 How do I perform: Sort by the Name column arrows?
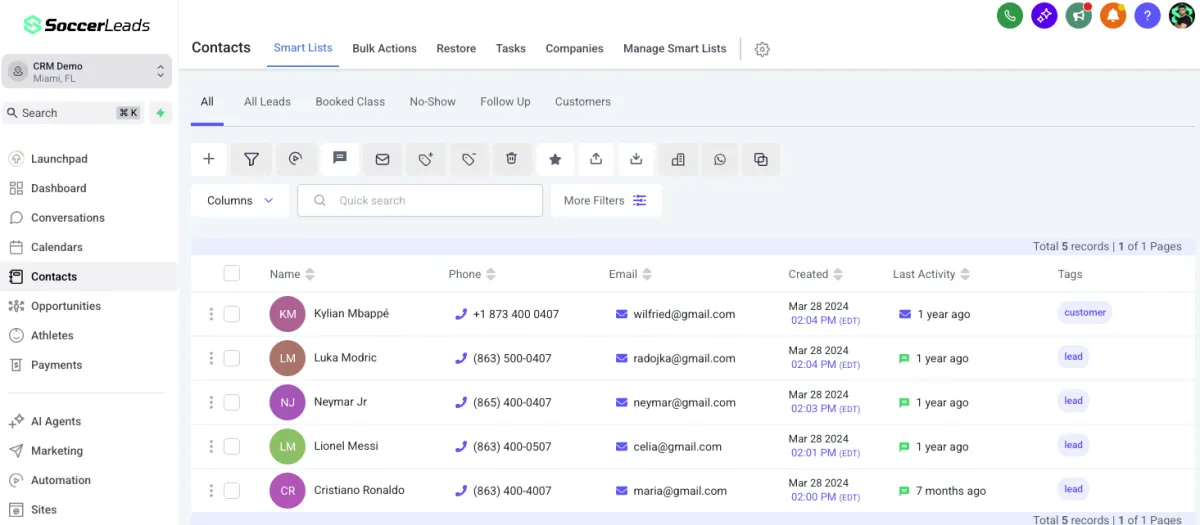click(x=310, y=274)
